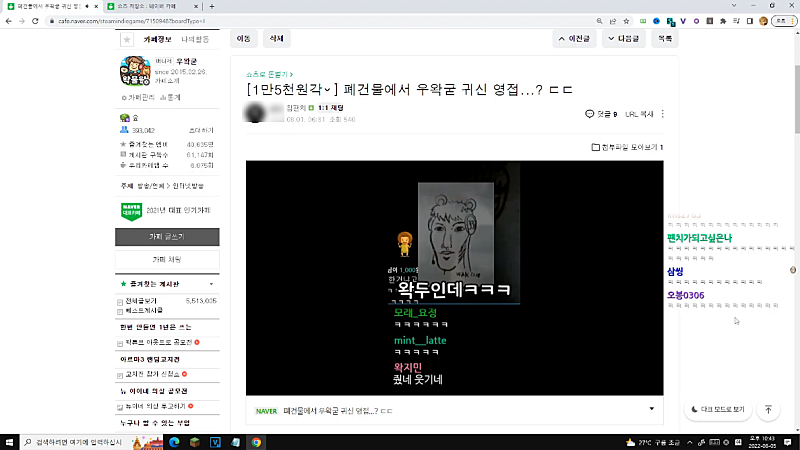Open the Chrome profile avatar icon
This screenshot has width=800, height=450.
click(x=763, y=20)
